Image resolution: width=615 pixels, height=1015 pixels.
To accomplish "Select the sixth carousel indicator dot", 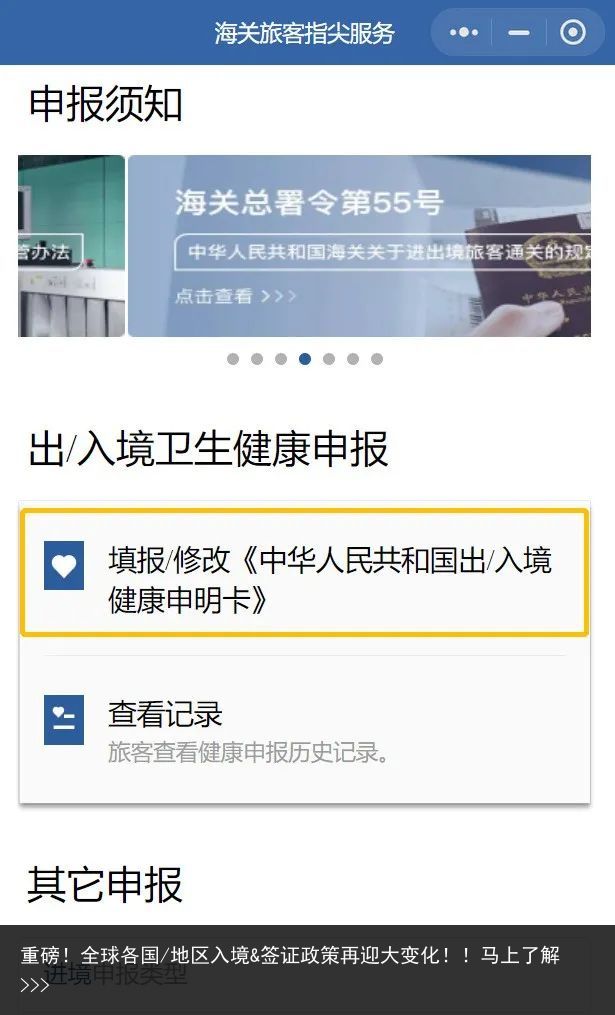I will [x=353, y=359].
